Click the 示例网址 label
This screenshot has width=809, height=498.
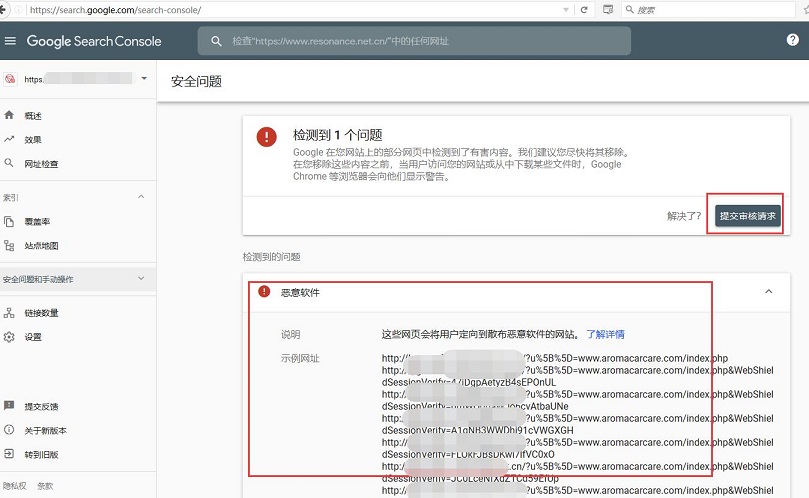[x=300, y=358]
